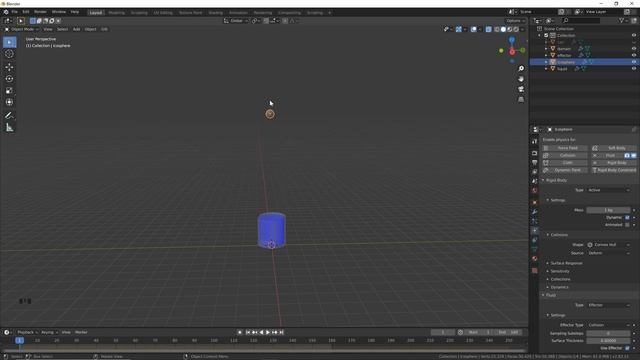
Task: Open Effector Type Collision dropdown
Action: click(x=609, y=325)
